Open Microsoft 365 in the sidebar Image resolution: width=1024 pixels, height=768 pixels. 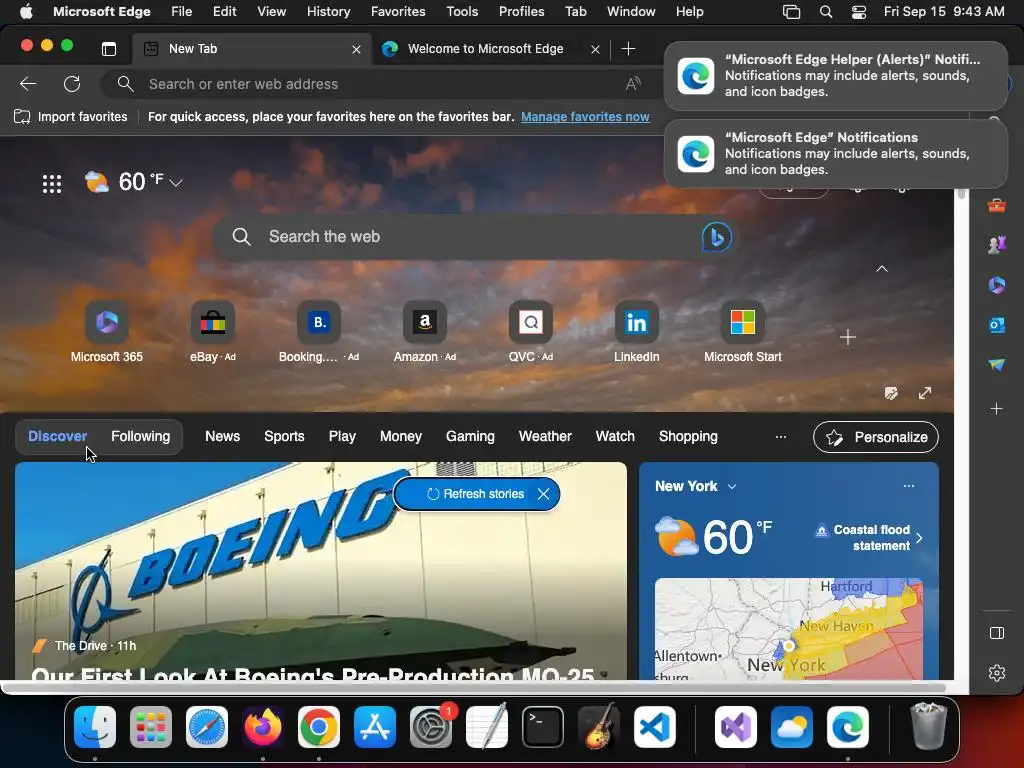click(x=997, y=285)
